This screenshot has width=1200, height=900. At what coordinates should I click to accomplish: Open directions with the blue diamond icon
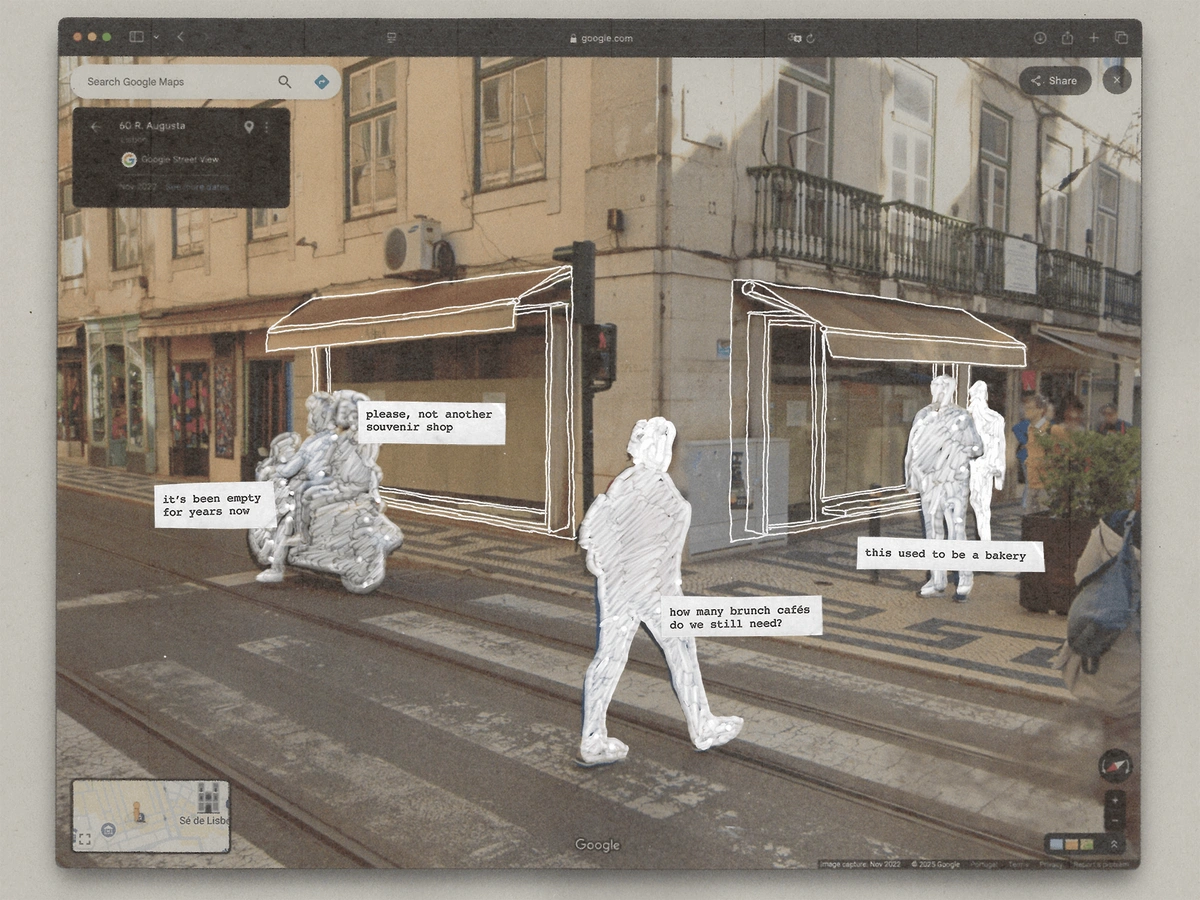(x=322, y=82)
